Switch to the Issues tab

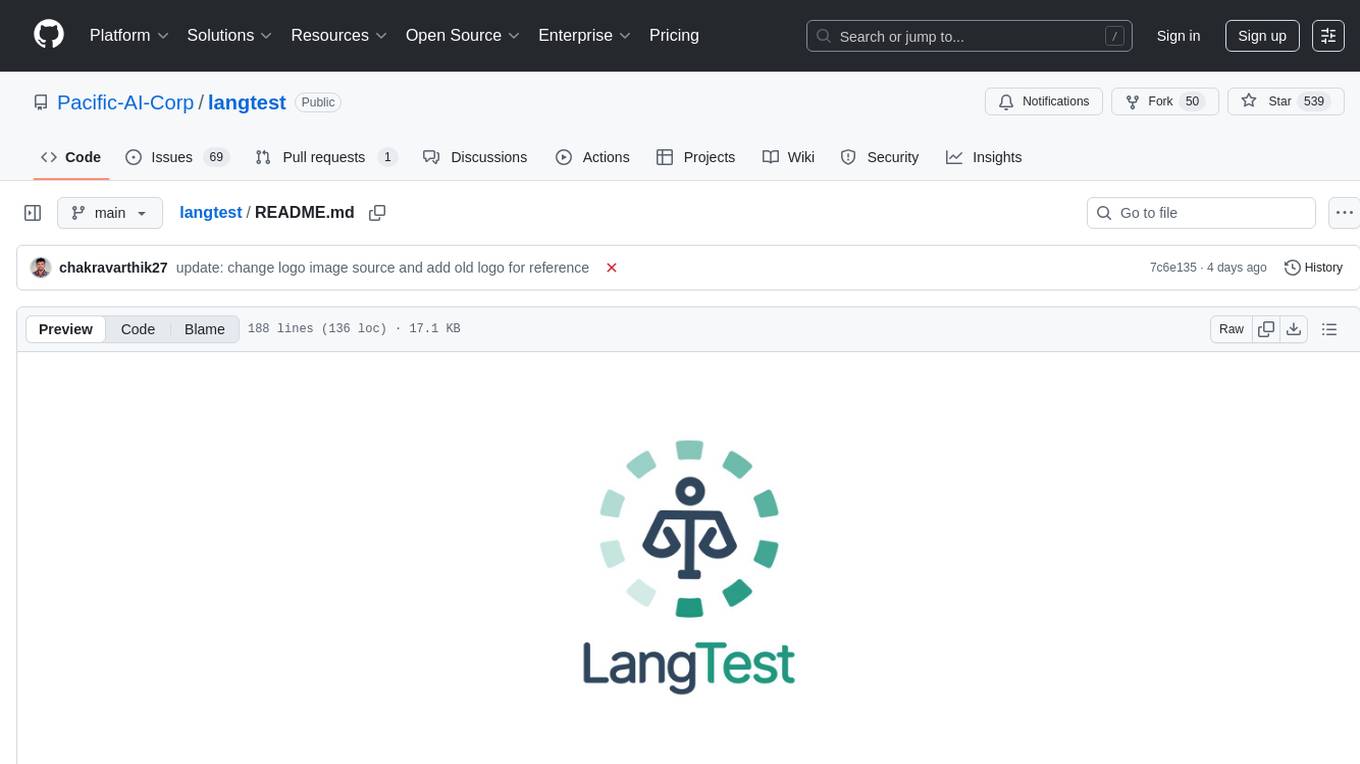(x=177, y=157)
